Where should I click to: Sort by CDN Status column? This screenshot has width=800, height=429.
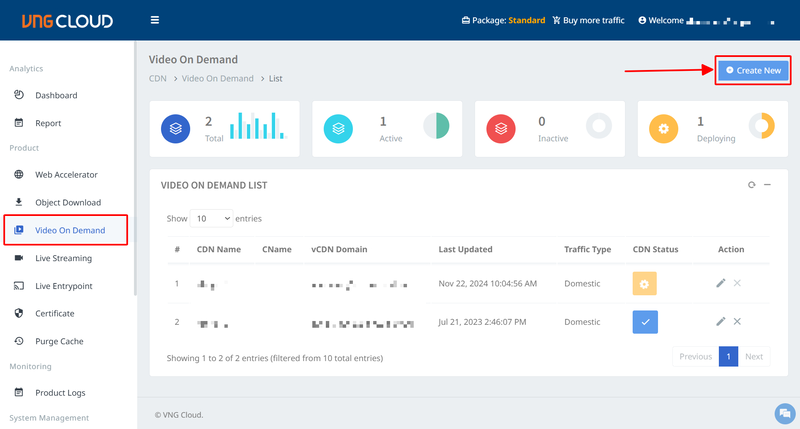pos(656,249)
